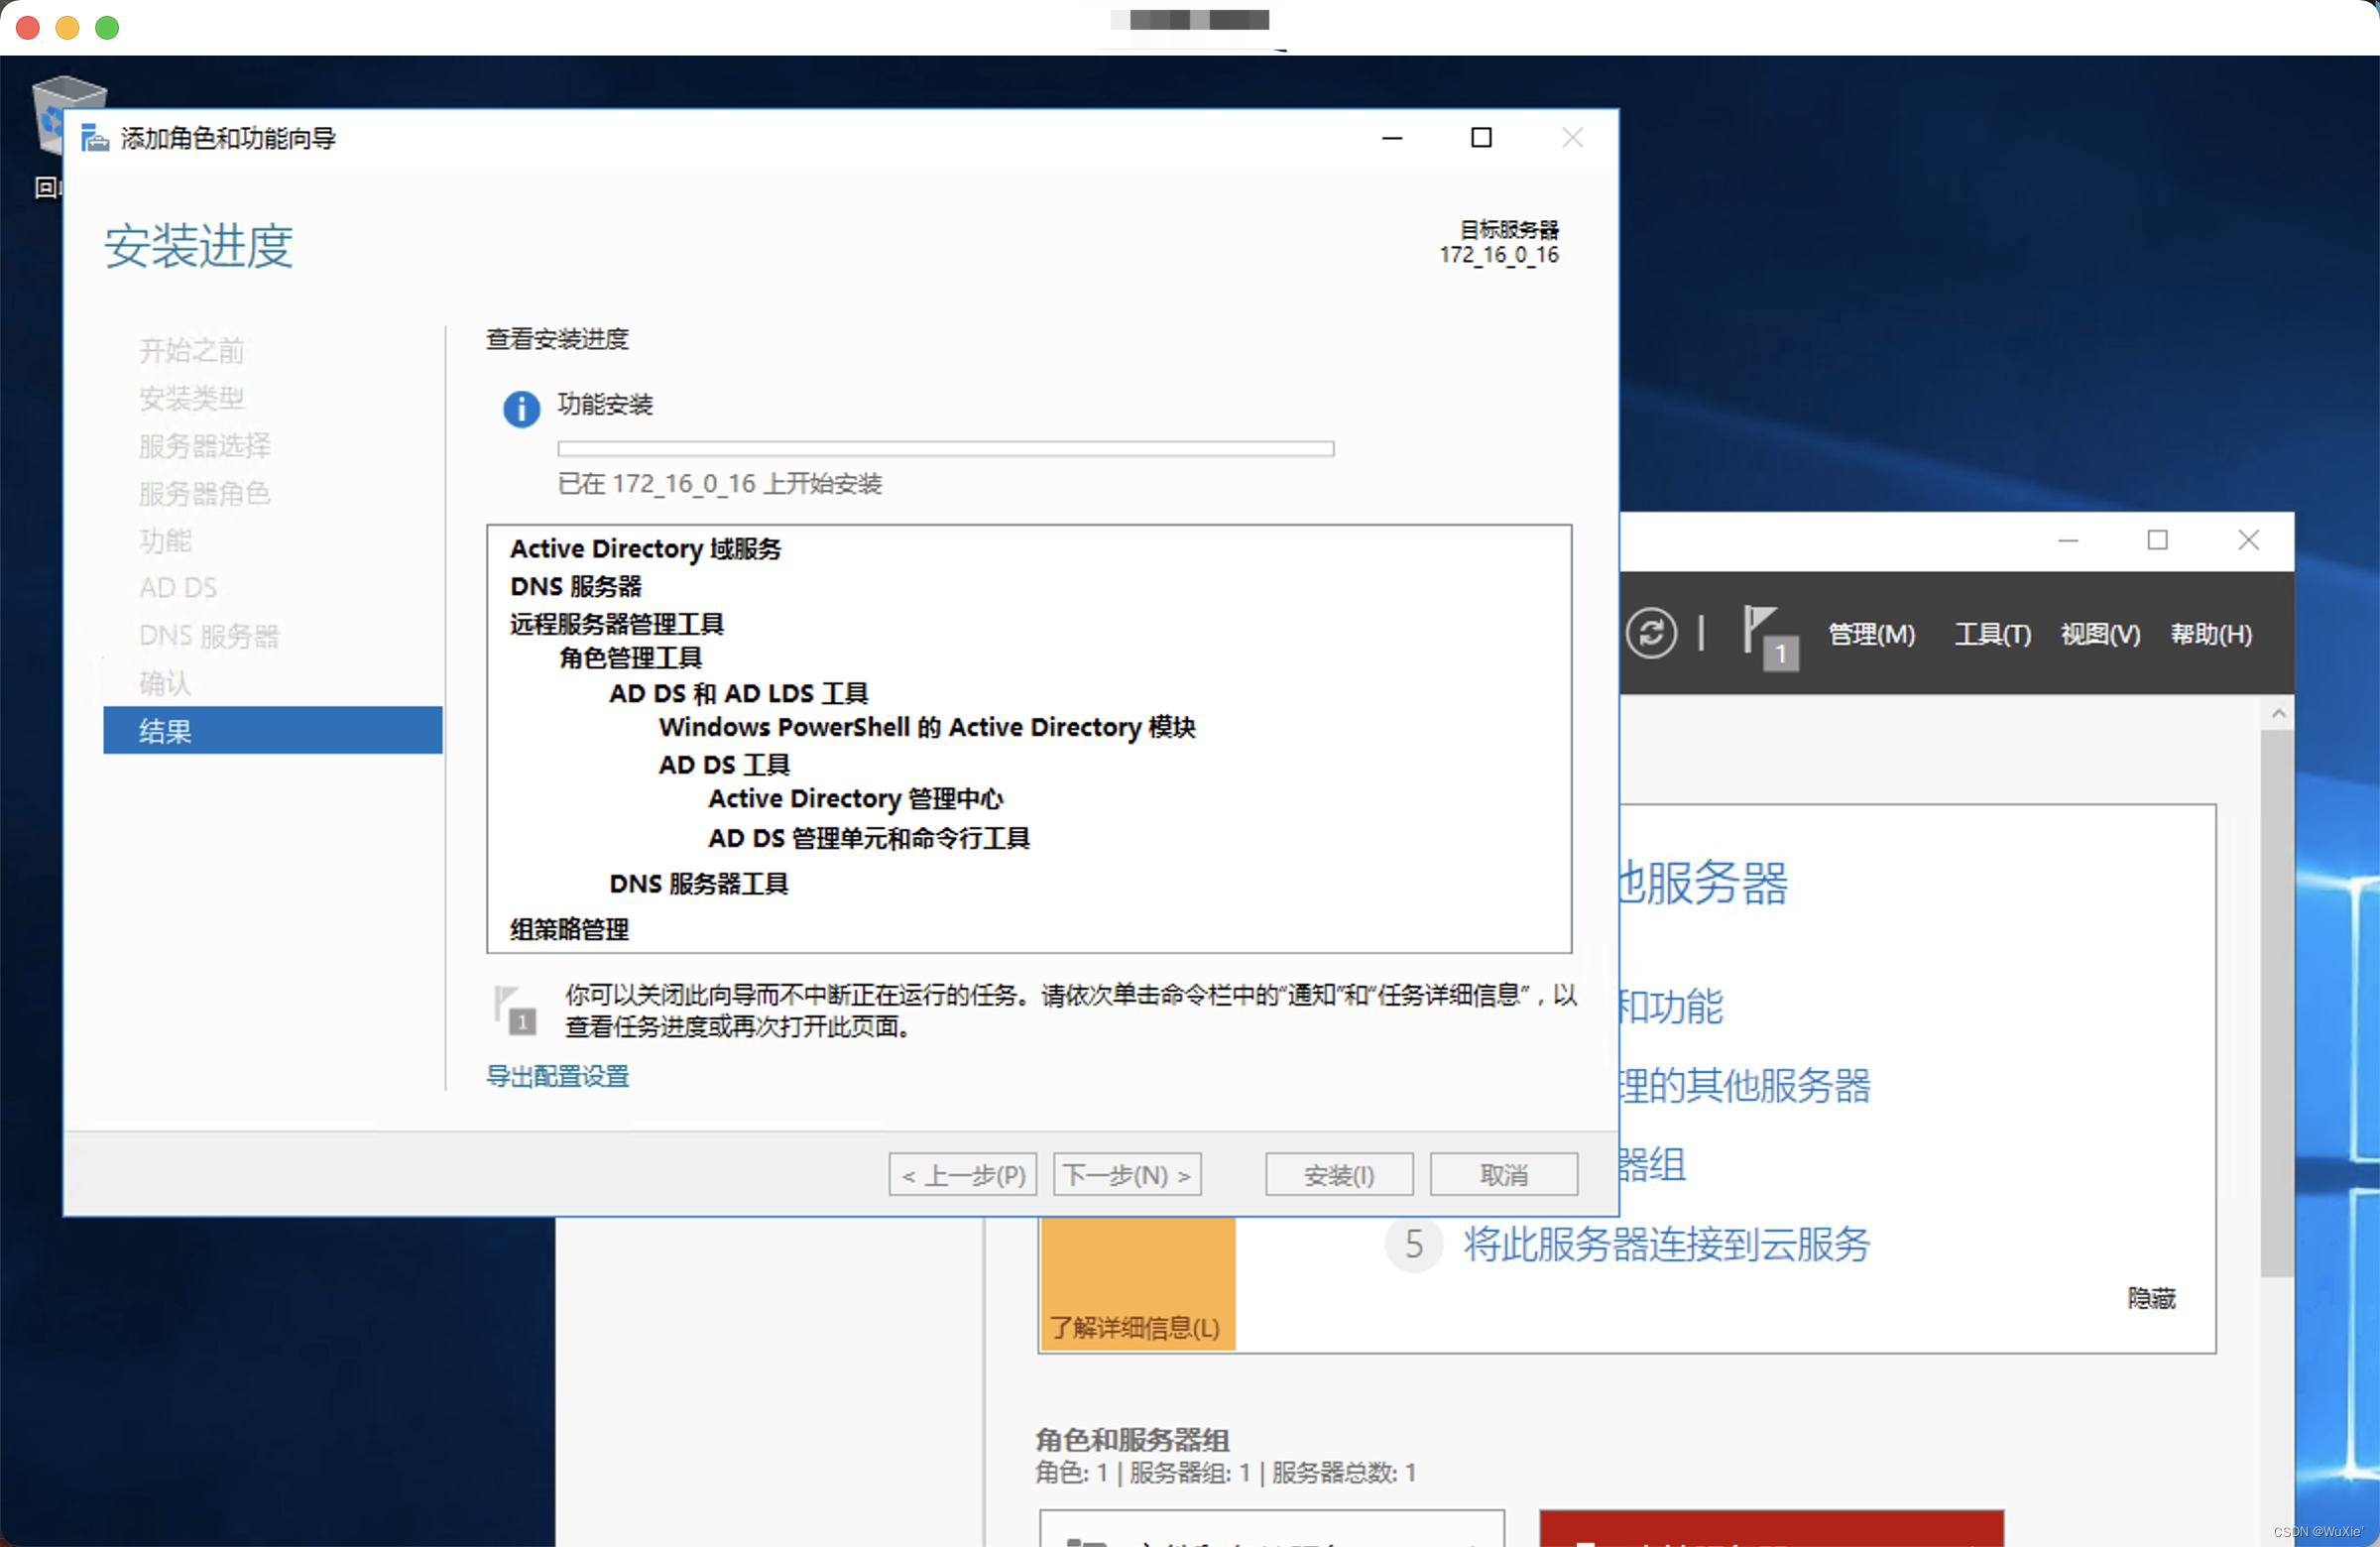The height and width of the screenshot is (1547, 2380).
Task: Click 远程服务器管理工具 entry
Action: (x=617, y=623)
